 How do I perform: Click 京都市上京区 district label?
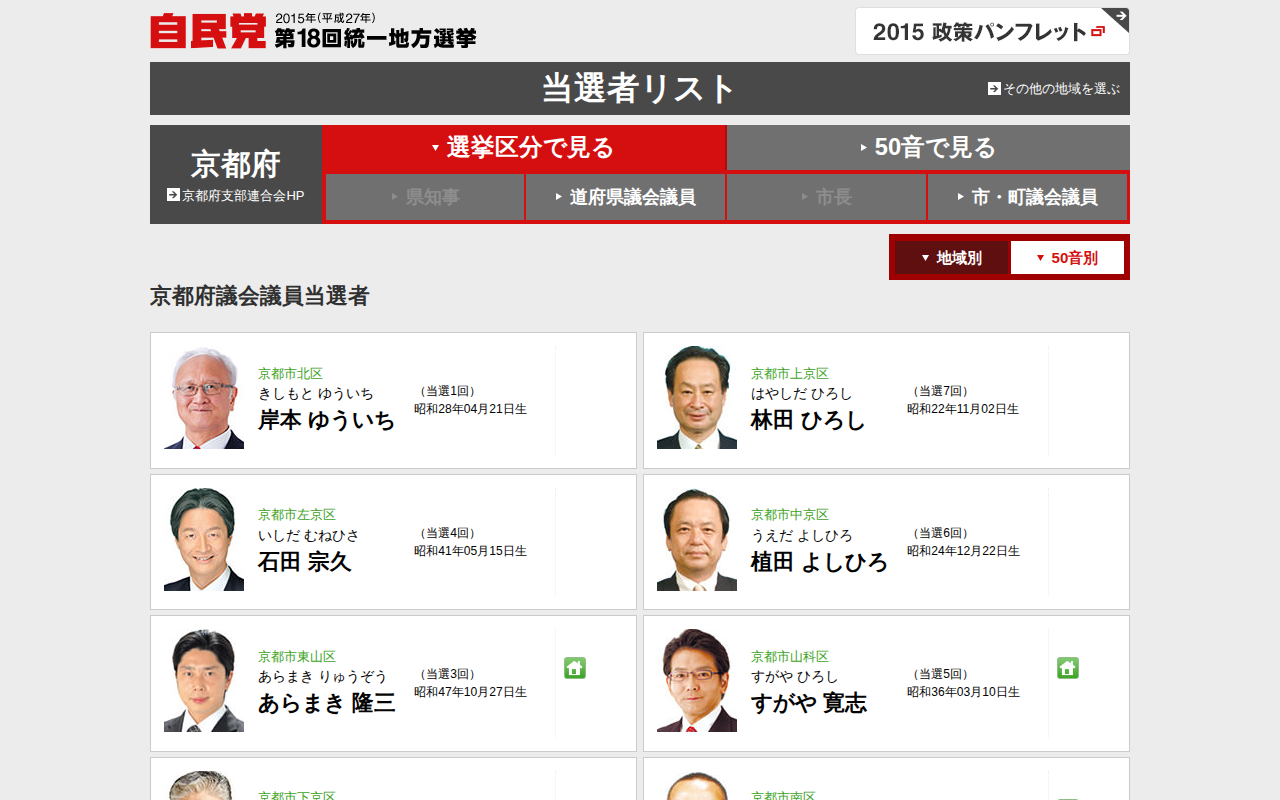point(790,373)
